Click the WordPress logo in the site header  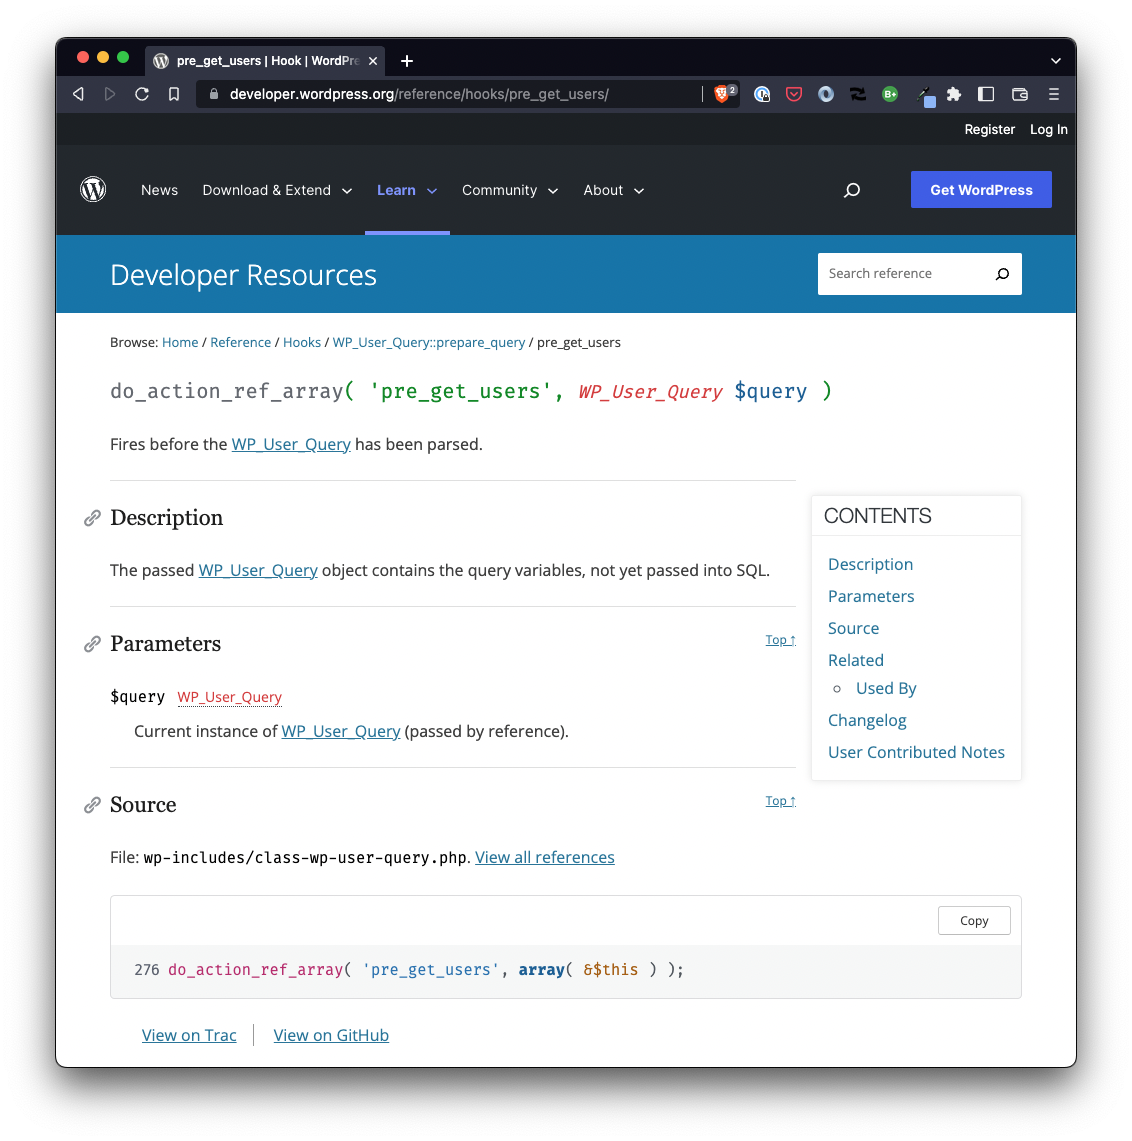(93, 190)
